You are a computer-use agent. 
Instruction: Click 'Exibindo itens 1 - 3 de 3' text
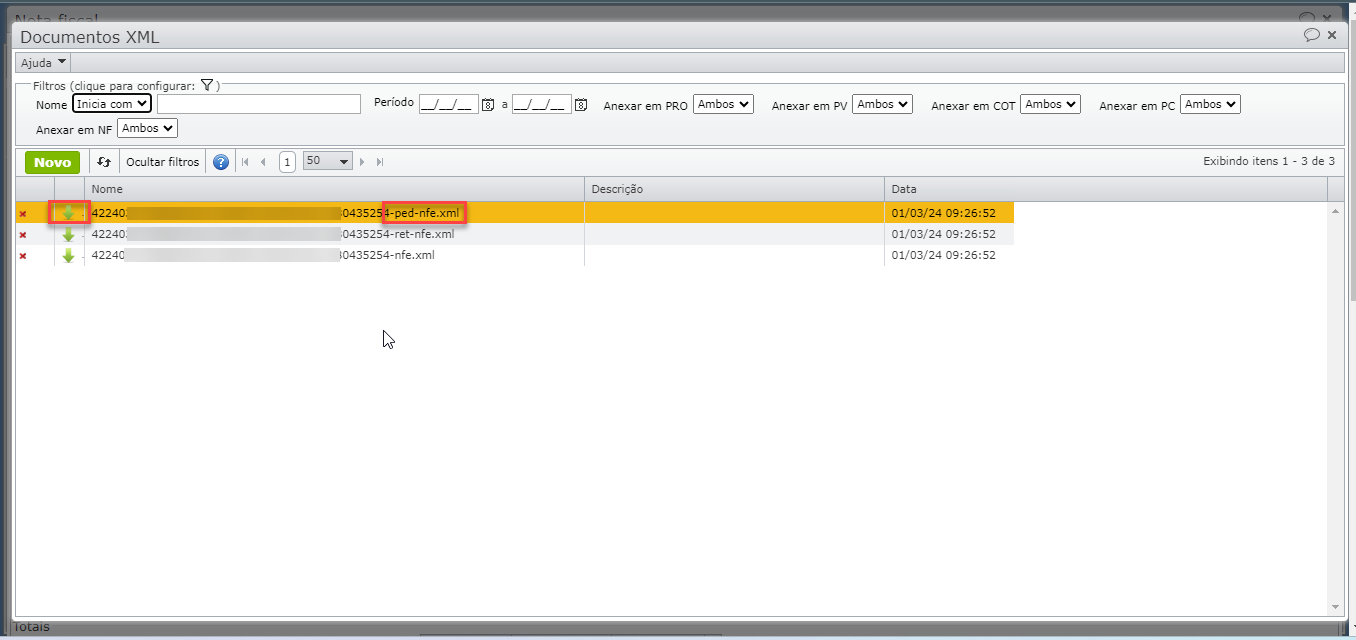[1270, 161]
